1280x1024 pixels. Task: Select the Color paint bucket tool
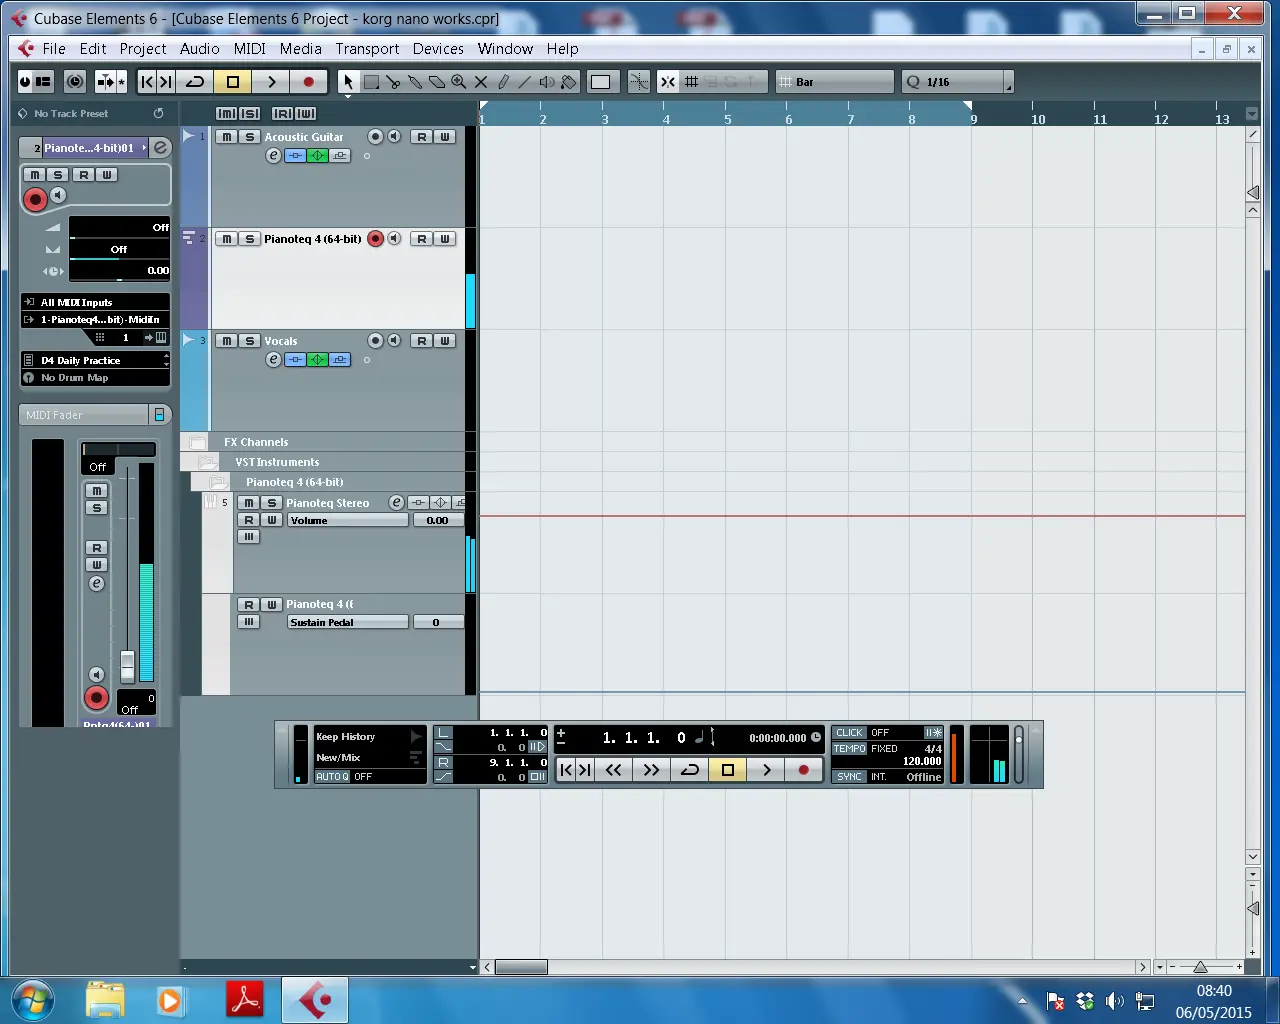pyautogui.click(x=569, y=82)
